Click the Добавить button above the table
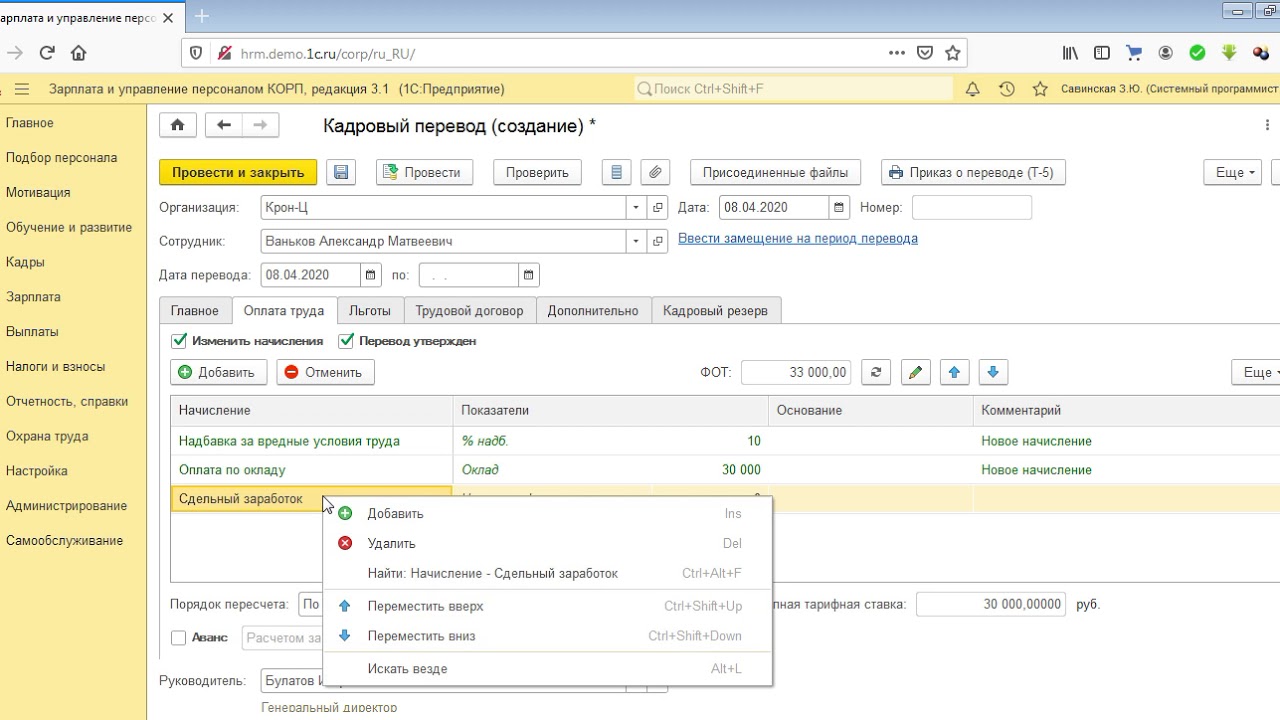The image size is (1280, 720). 218,372
